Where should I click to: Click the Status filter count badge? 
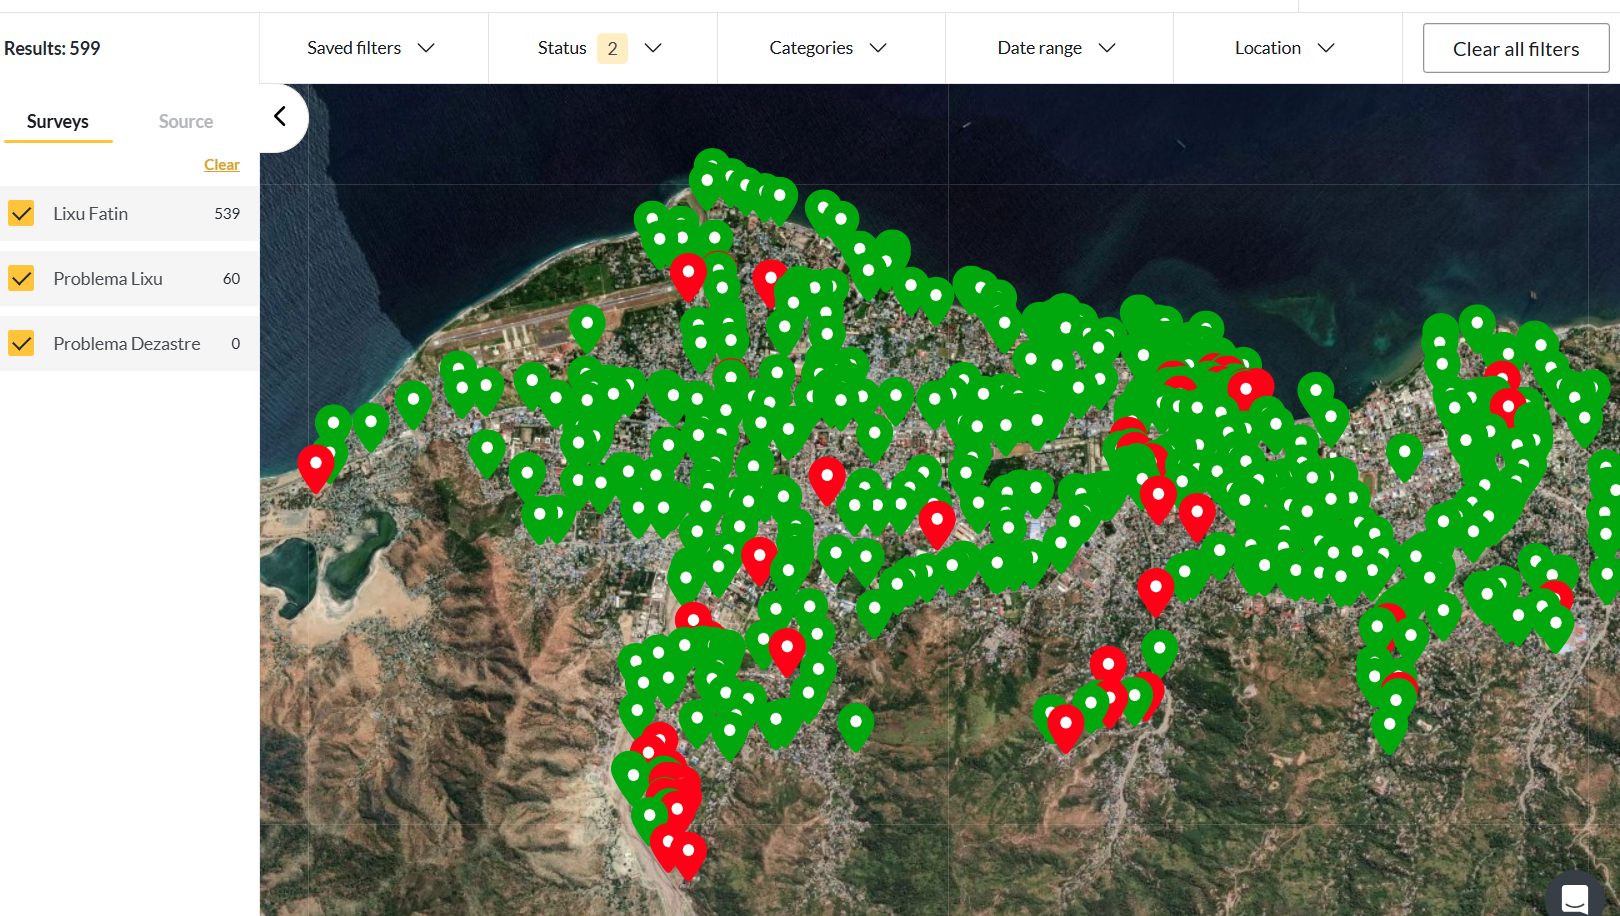(x=612, y=48)
